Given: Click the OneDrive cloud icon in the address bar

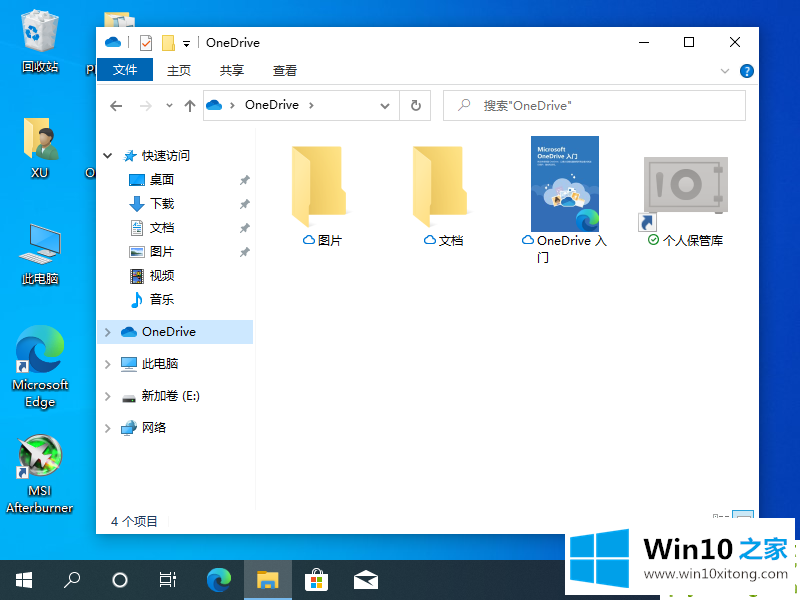Looking at the screenshot, I should point(214,105).
